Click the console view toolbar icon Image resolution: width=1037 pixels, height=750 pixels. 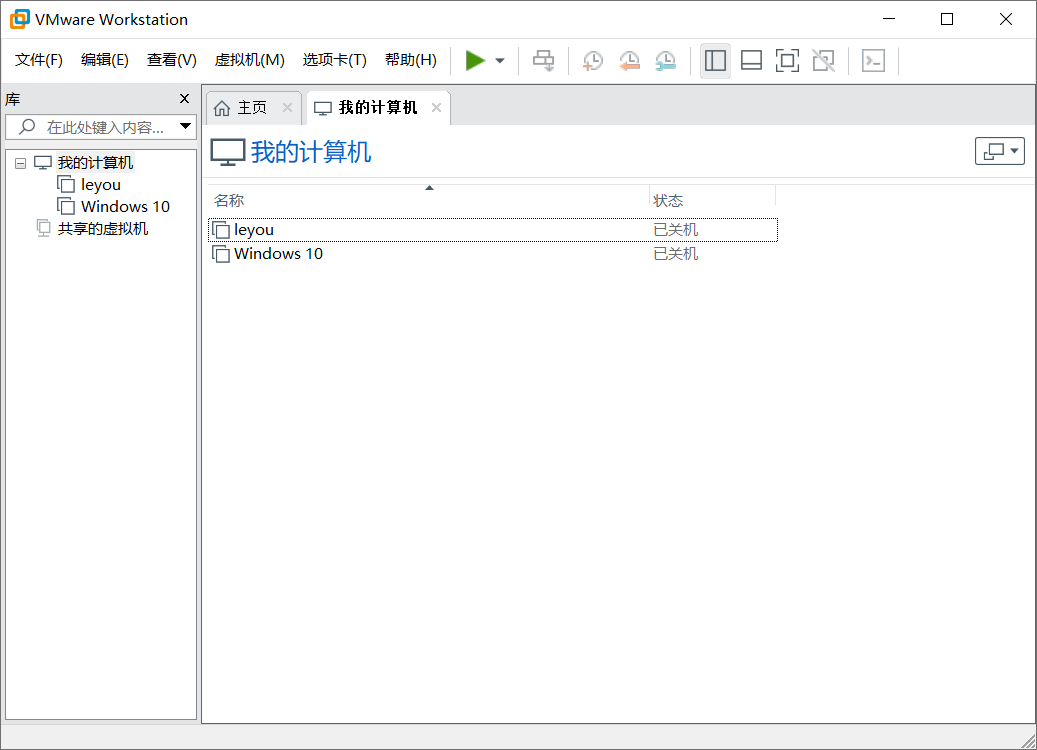(x=874, y=61)
